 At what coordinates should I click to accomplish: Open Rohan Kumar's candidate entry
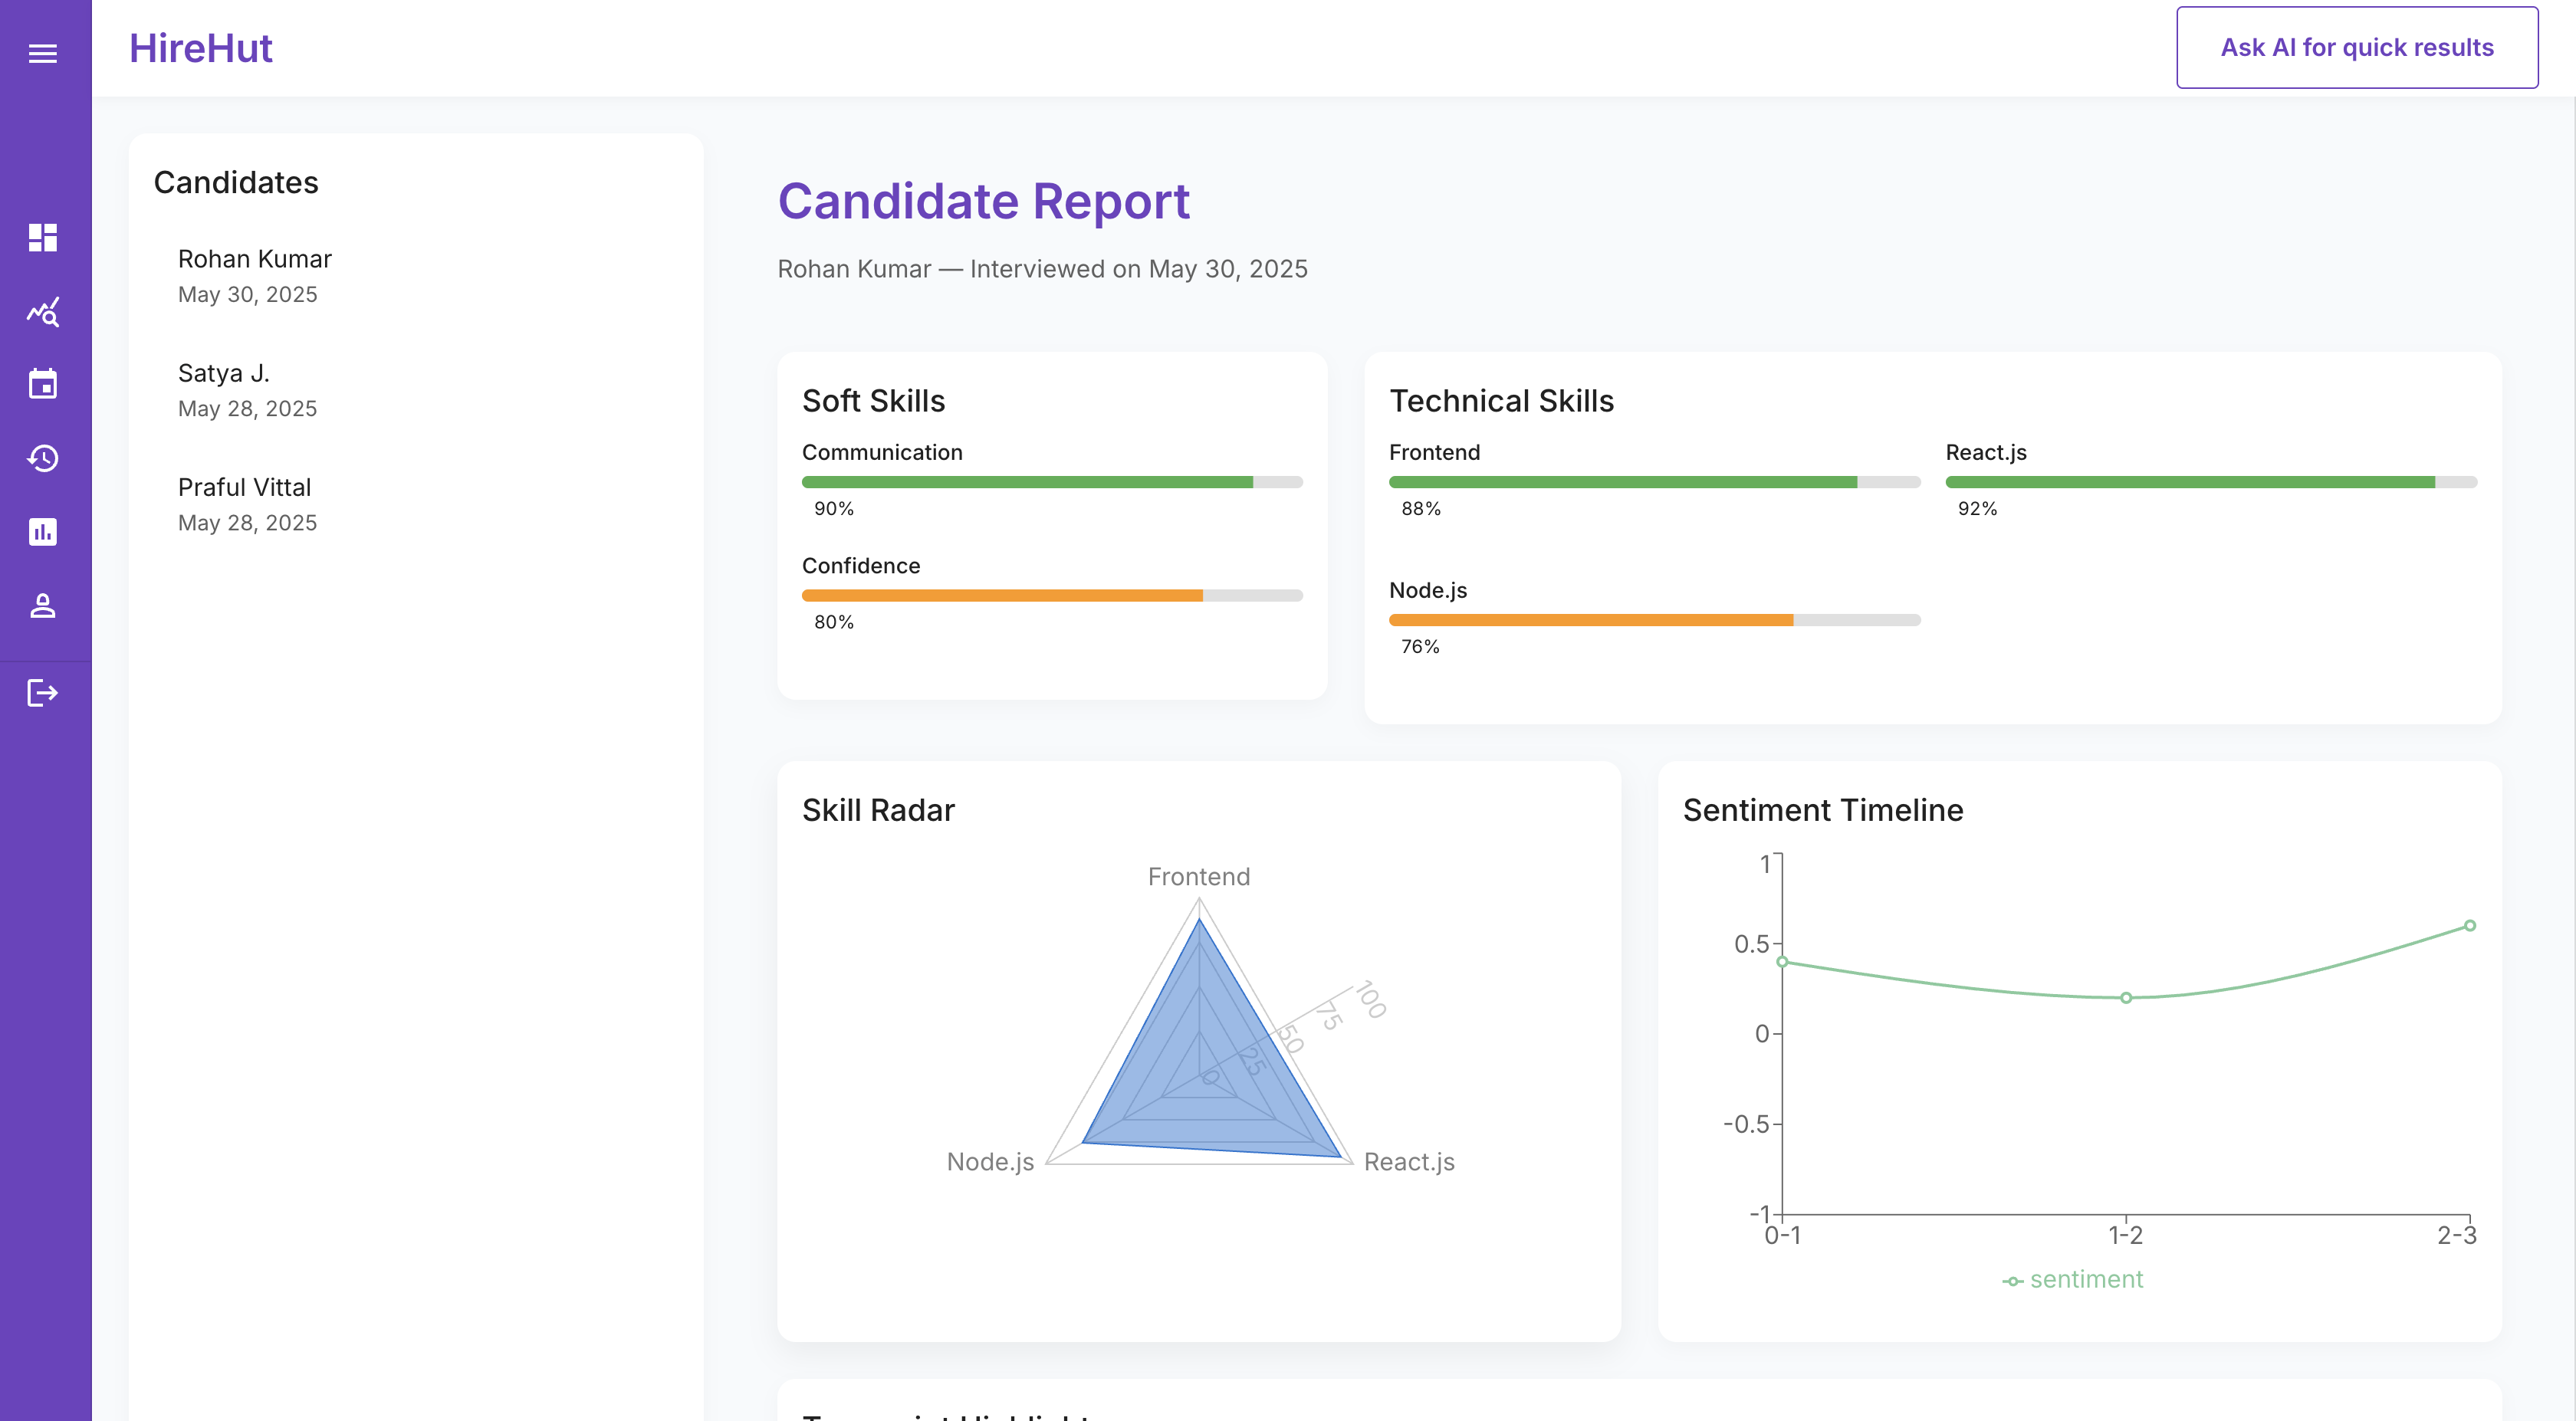pos(254,258)
